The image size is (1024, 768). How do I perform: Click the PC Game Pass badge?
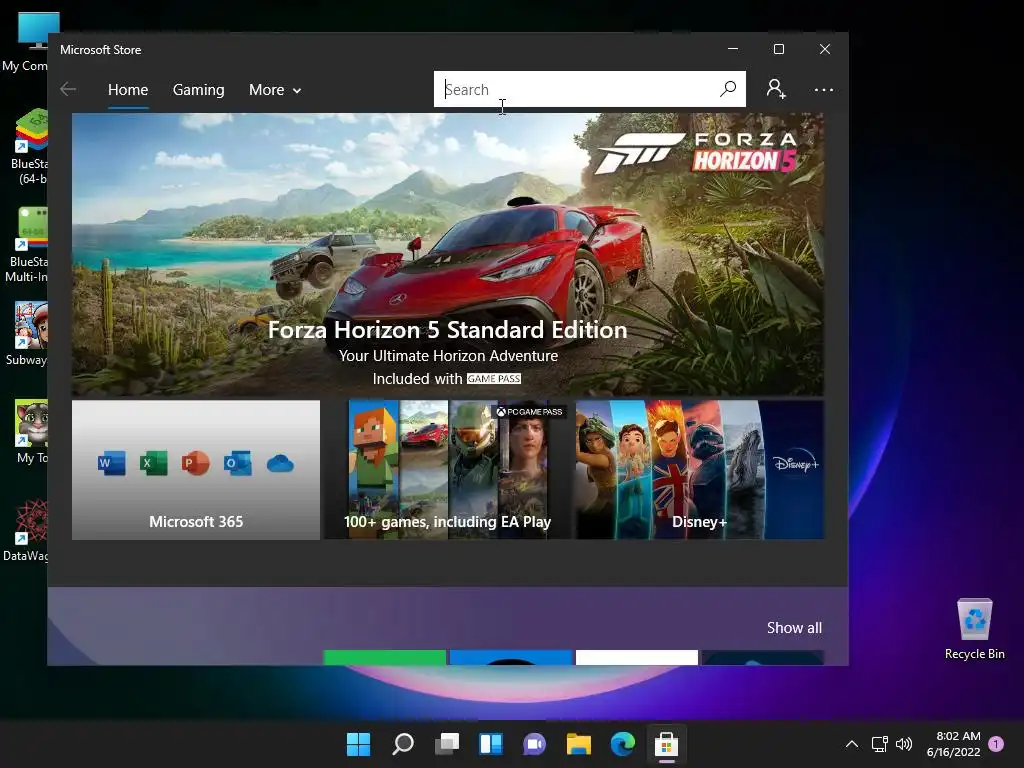coord(529,411)
